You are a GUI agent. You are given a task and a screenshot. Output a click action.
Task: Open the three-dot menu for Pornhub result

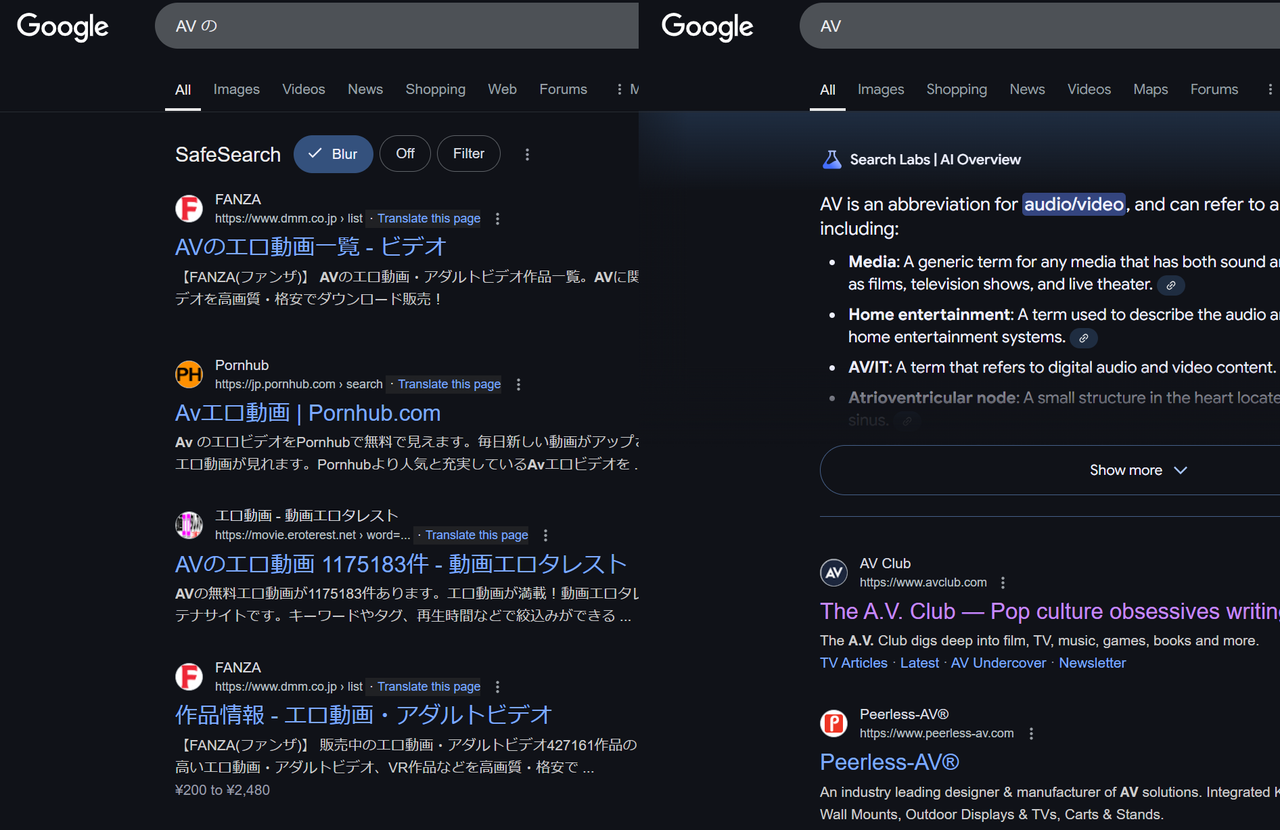(518, 384)
